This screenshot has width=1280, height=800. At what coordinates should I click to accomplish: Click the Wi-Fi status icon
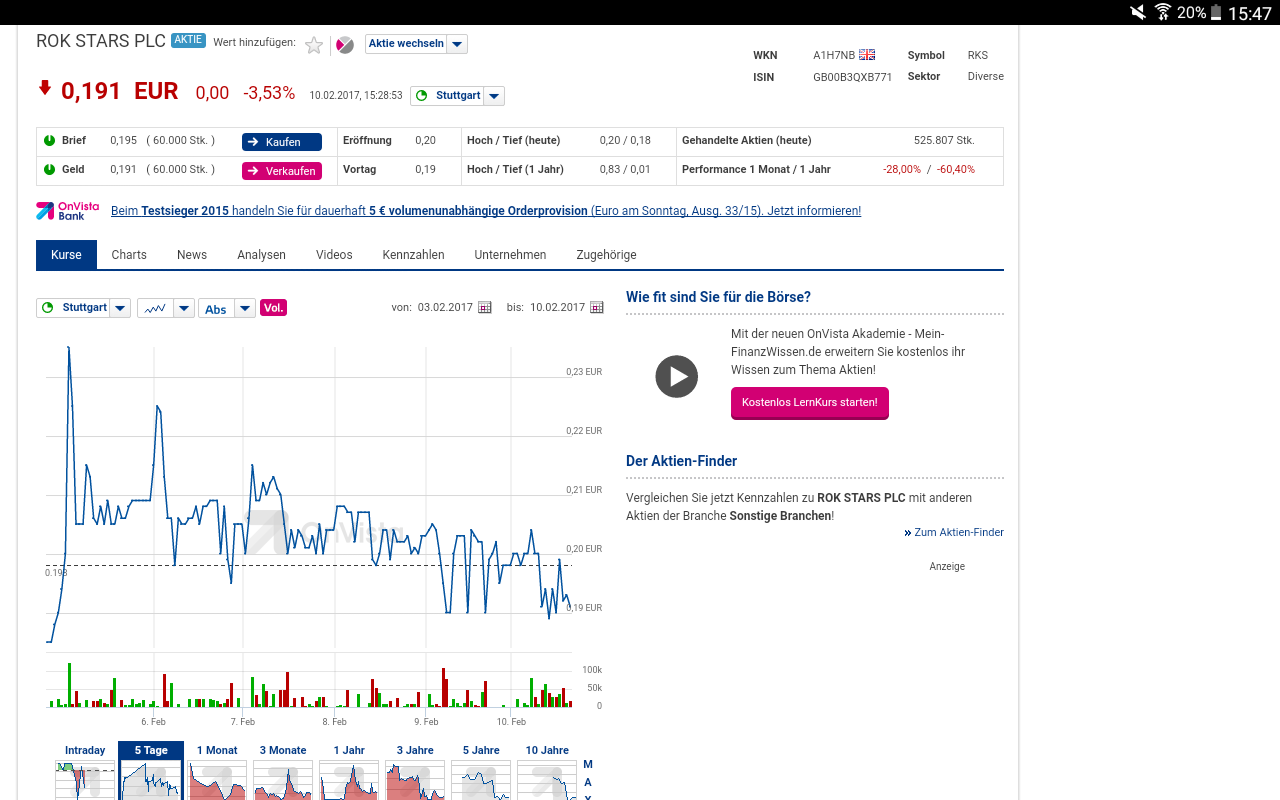(x=1162, y=12)
